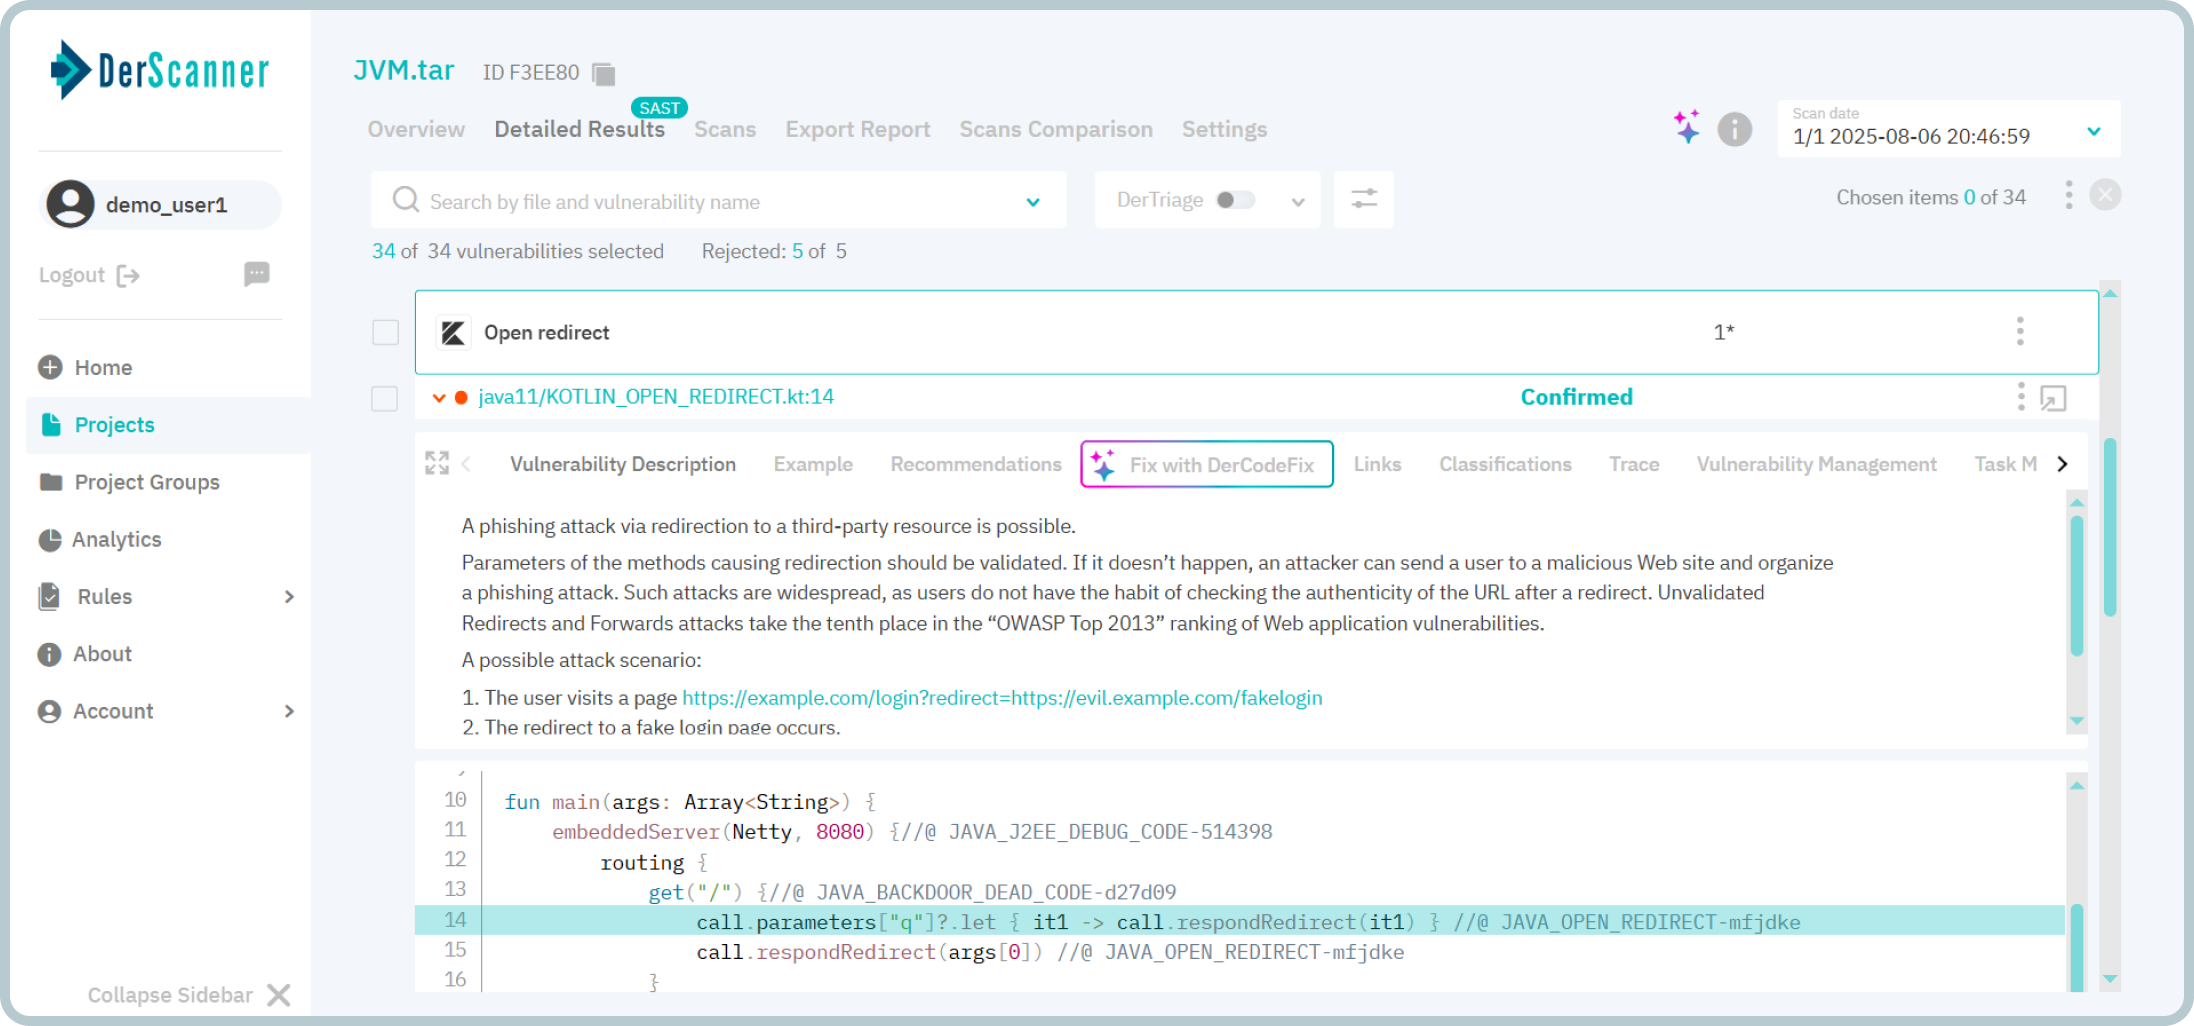The image size is (2194, 1026).
Task: Open the feedback chat bubble icon
Action: click(x=257, y=274)
